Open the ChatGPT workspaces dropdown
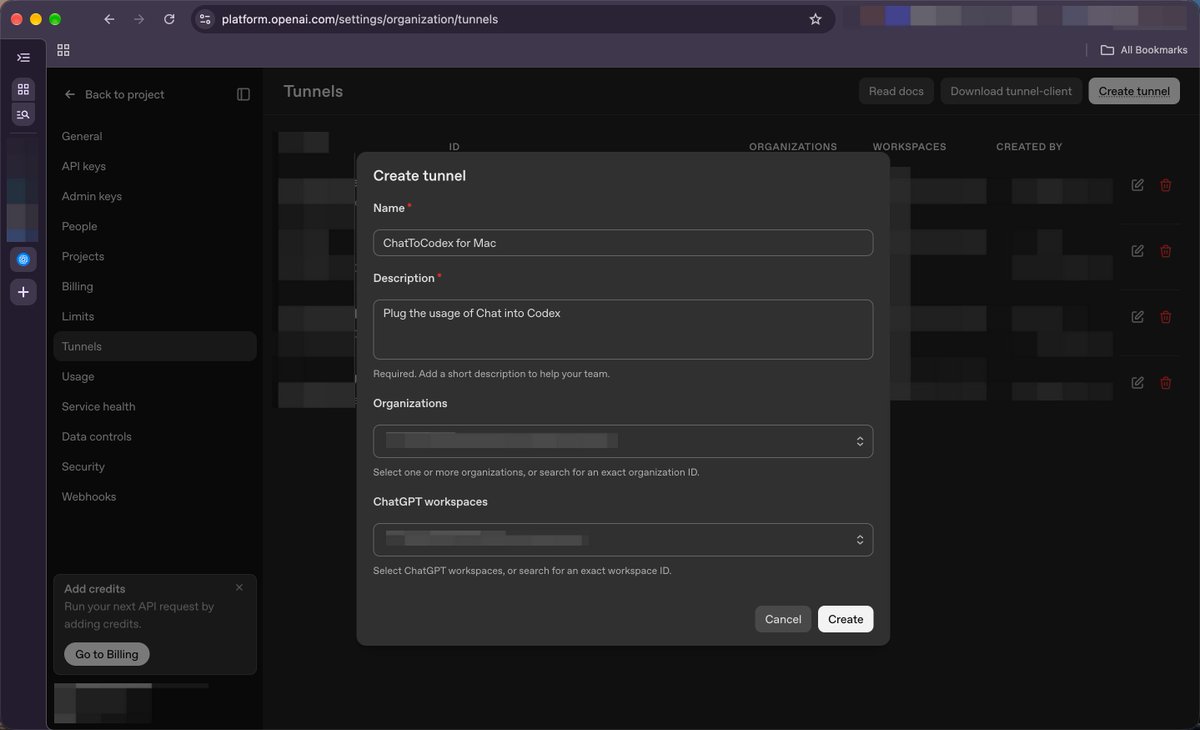This screenshot has width=1200, height=730. (623, 540)
